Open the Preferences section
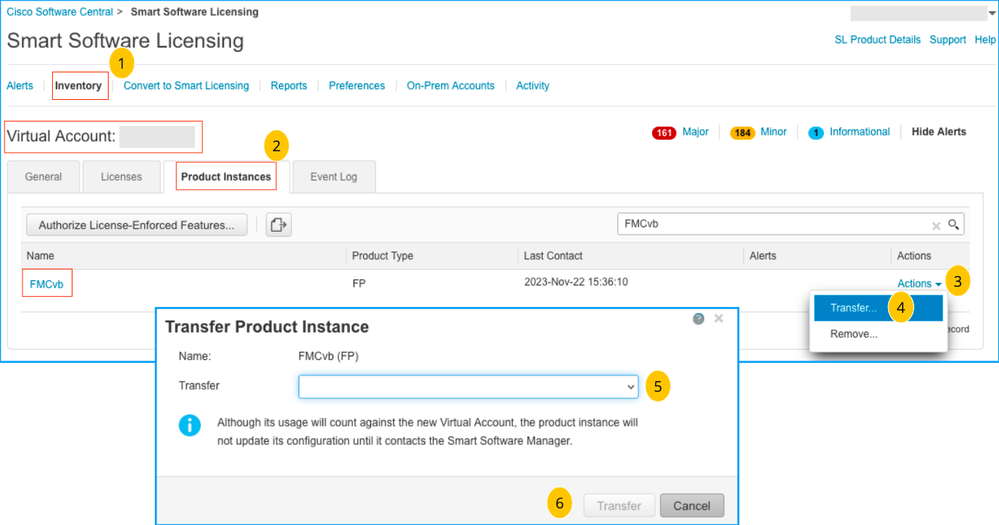Image resolution: width=999 pixels, height=525 pixels. pos(357,85)
